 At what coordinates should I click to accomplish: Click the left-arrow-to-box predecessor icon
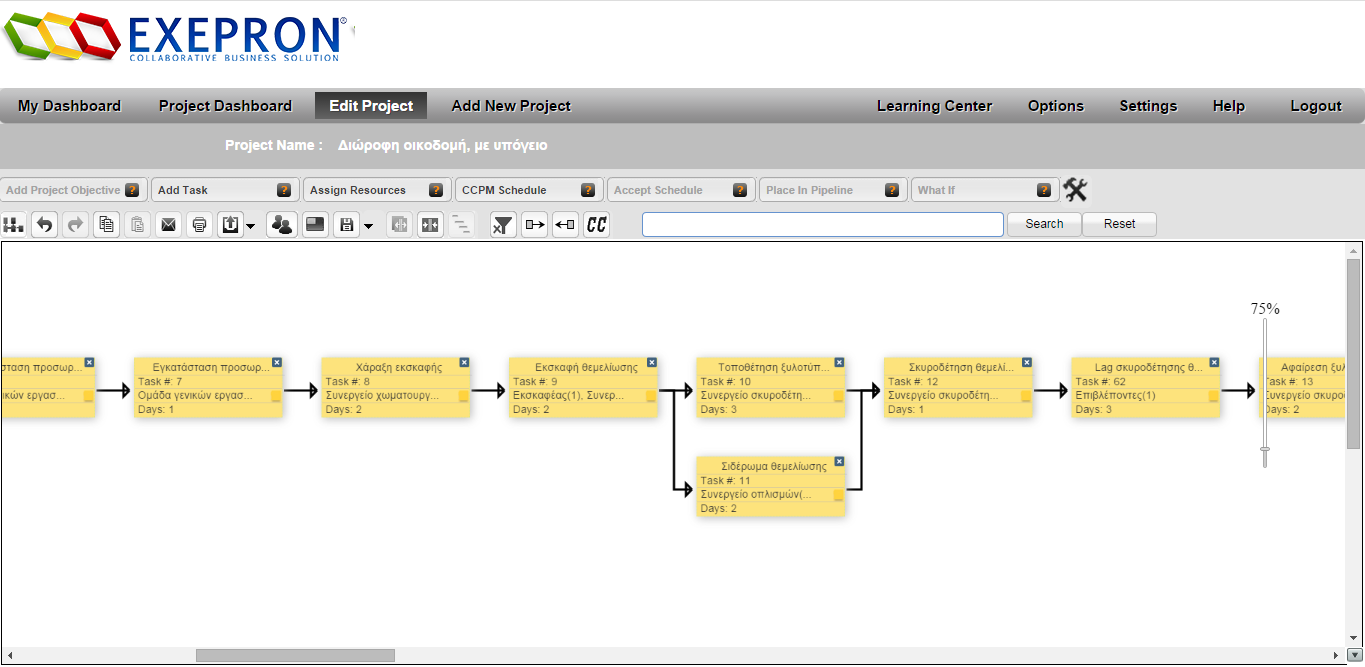pyautogui.click(x=565, y=225)
